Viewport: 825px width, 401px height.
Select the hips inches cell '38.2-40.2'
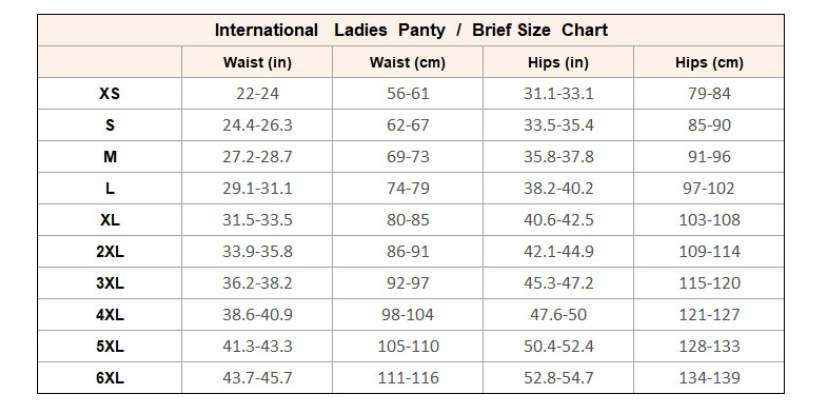point(558,189)
